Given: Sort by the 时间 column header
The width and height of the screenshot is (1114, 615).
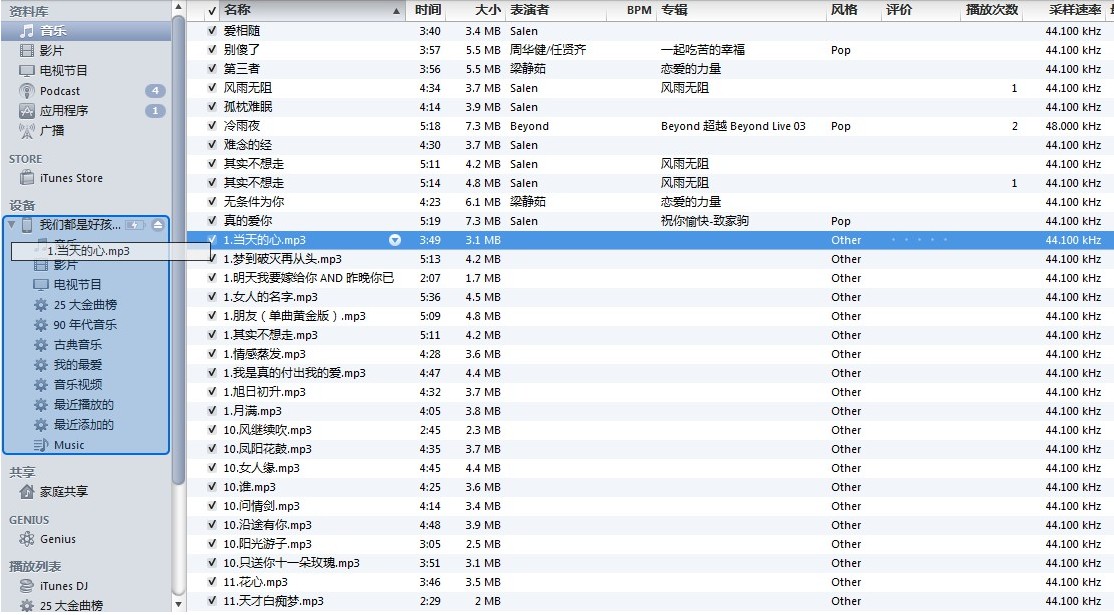Looking at the screenshot, I should [x=428, y=10].
